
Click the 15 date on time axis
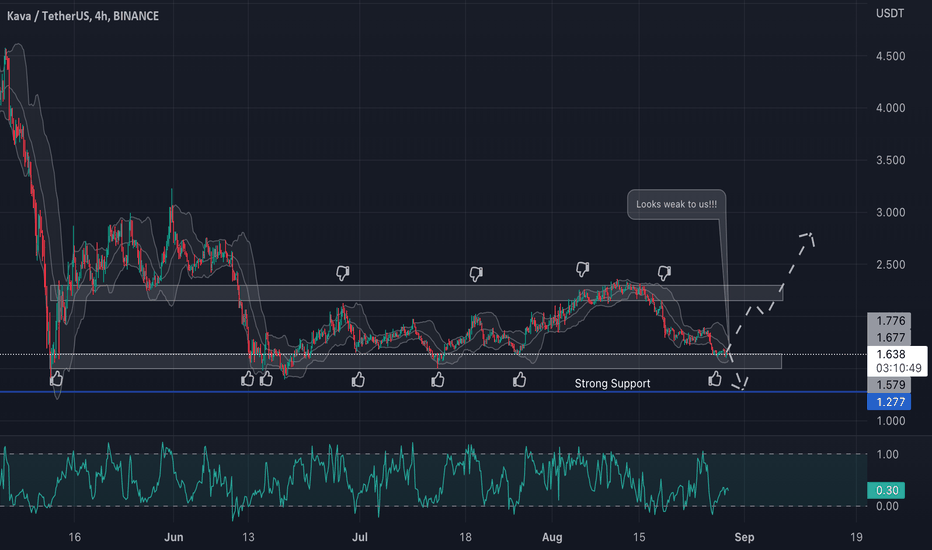click(639, 538)
